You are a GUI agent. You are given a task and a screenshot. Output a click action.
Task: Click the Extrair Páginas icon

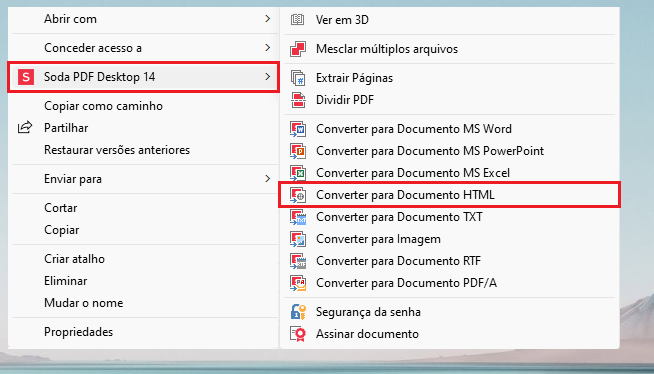(x=298, y=78)
